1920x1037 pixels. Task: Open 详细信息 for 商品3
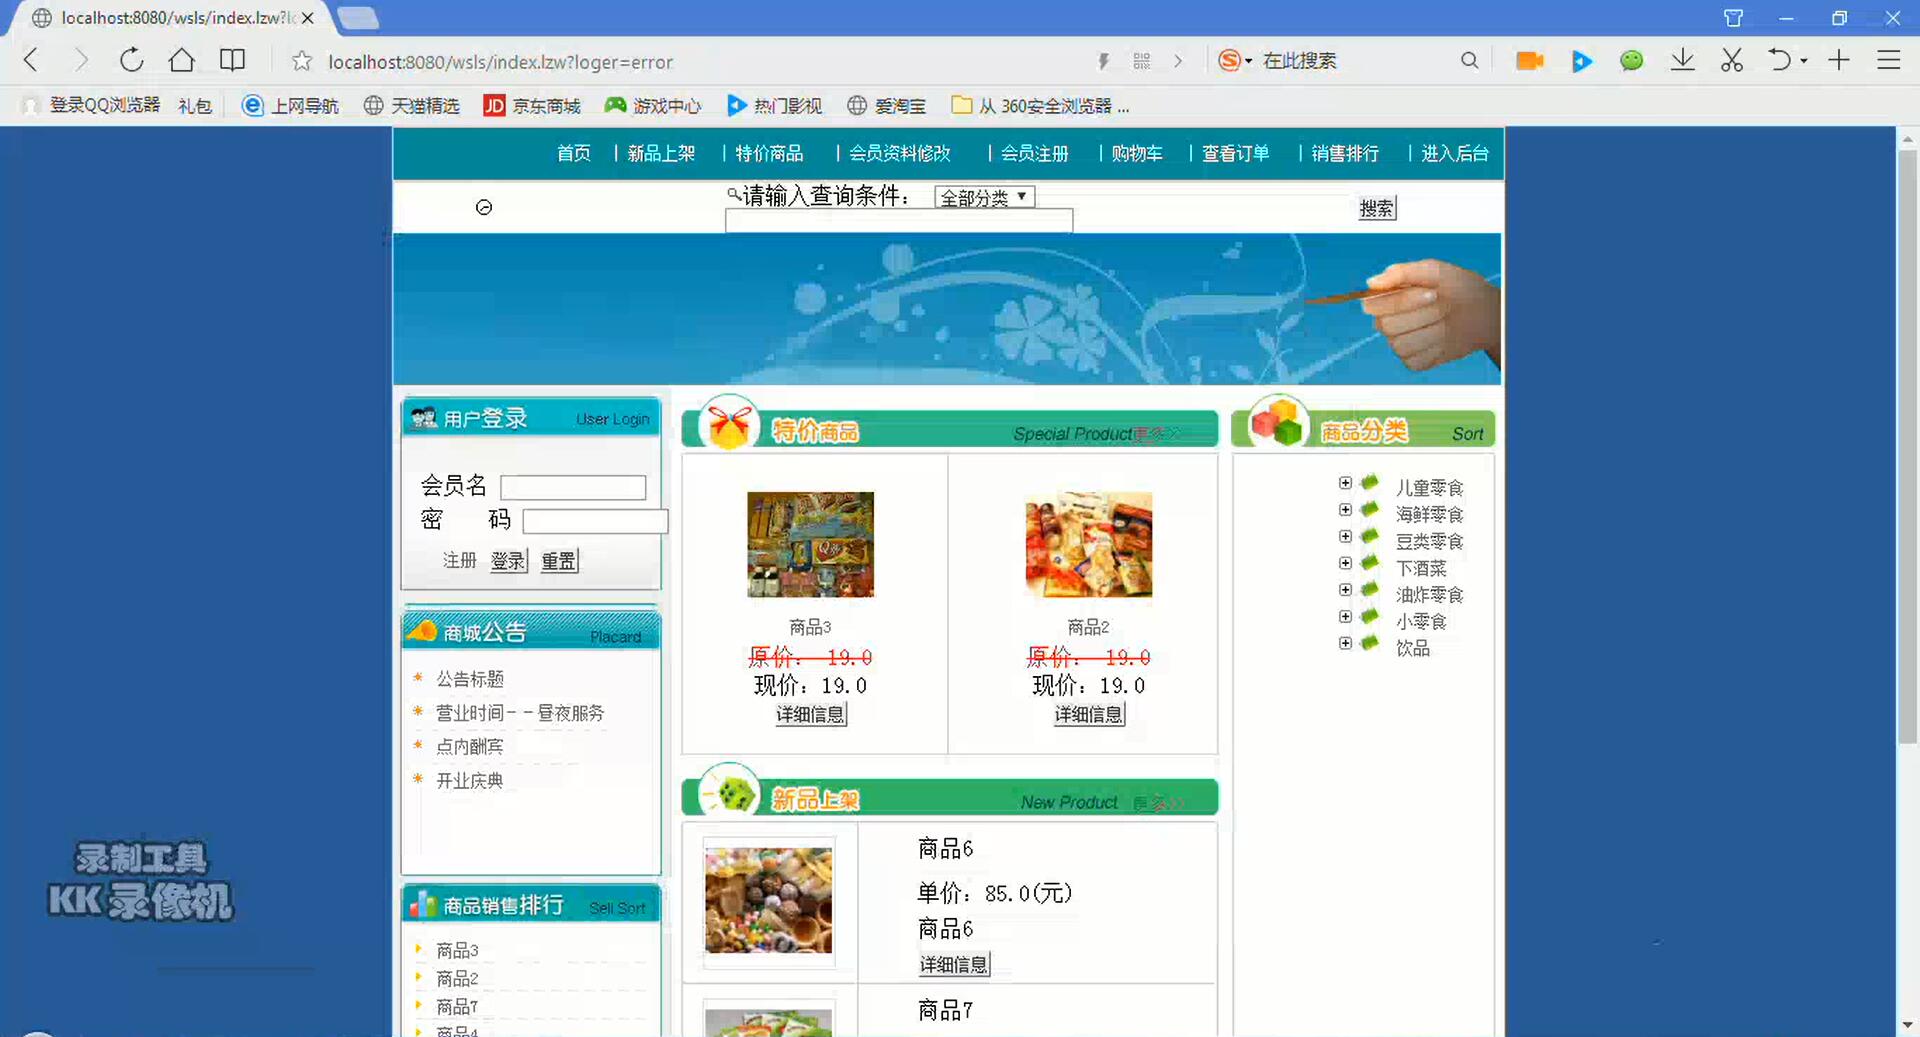pos(811,714)
